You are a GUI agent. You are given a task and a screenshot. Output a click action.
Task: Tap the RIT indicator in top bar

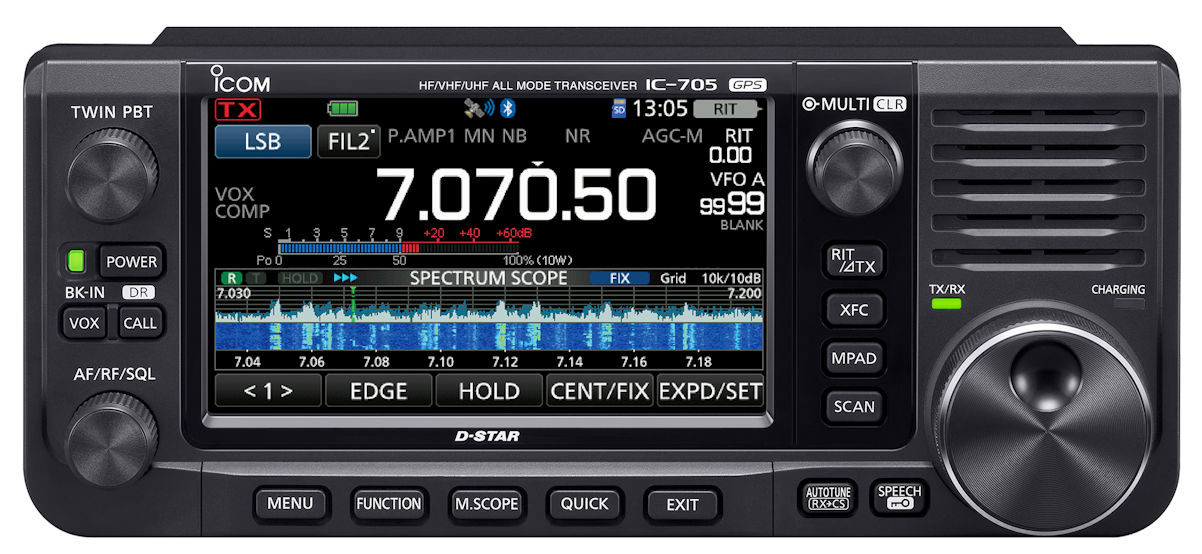pos(724,108)
